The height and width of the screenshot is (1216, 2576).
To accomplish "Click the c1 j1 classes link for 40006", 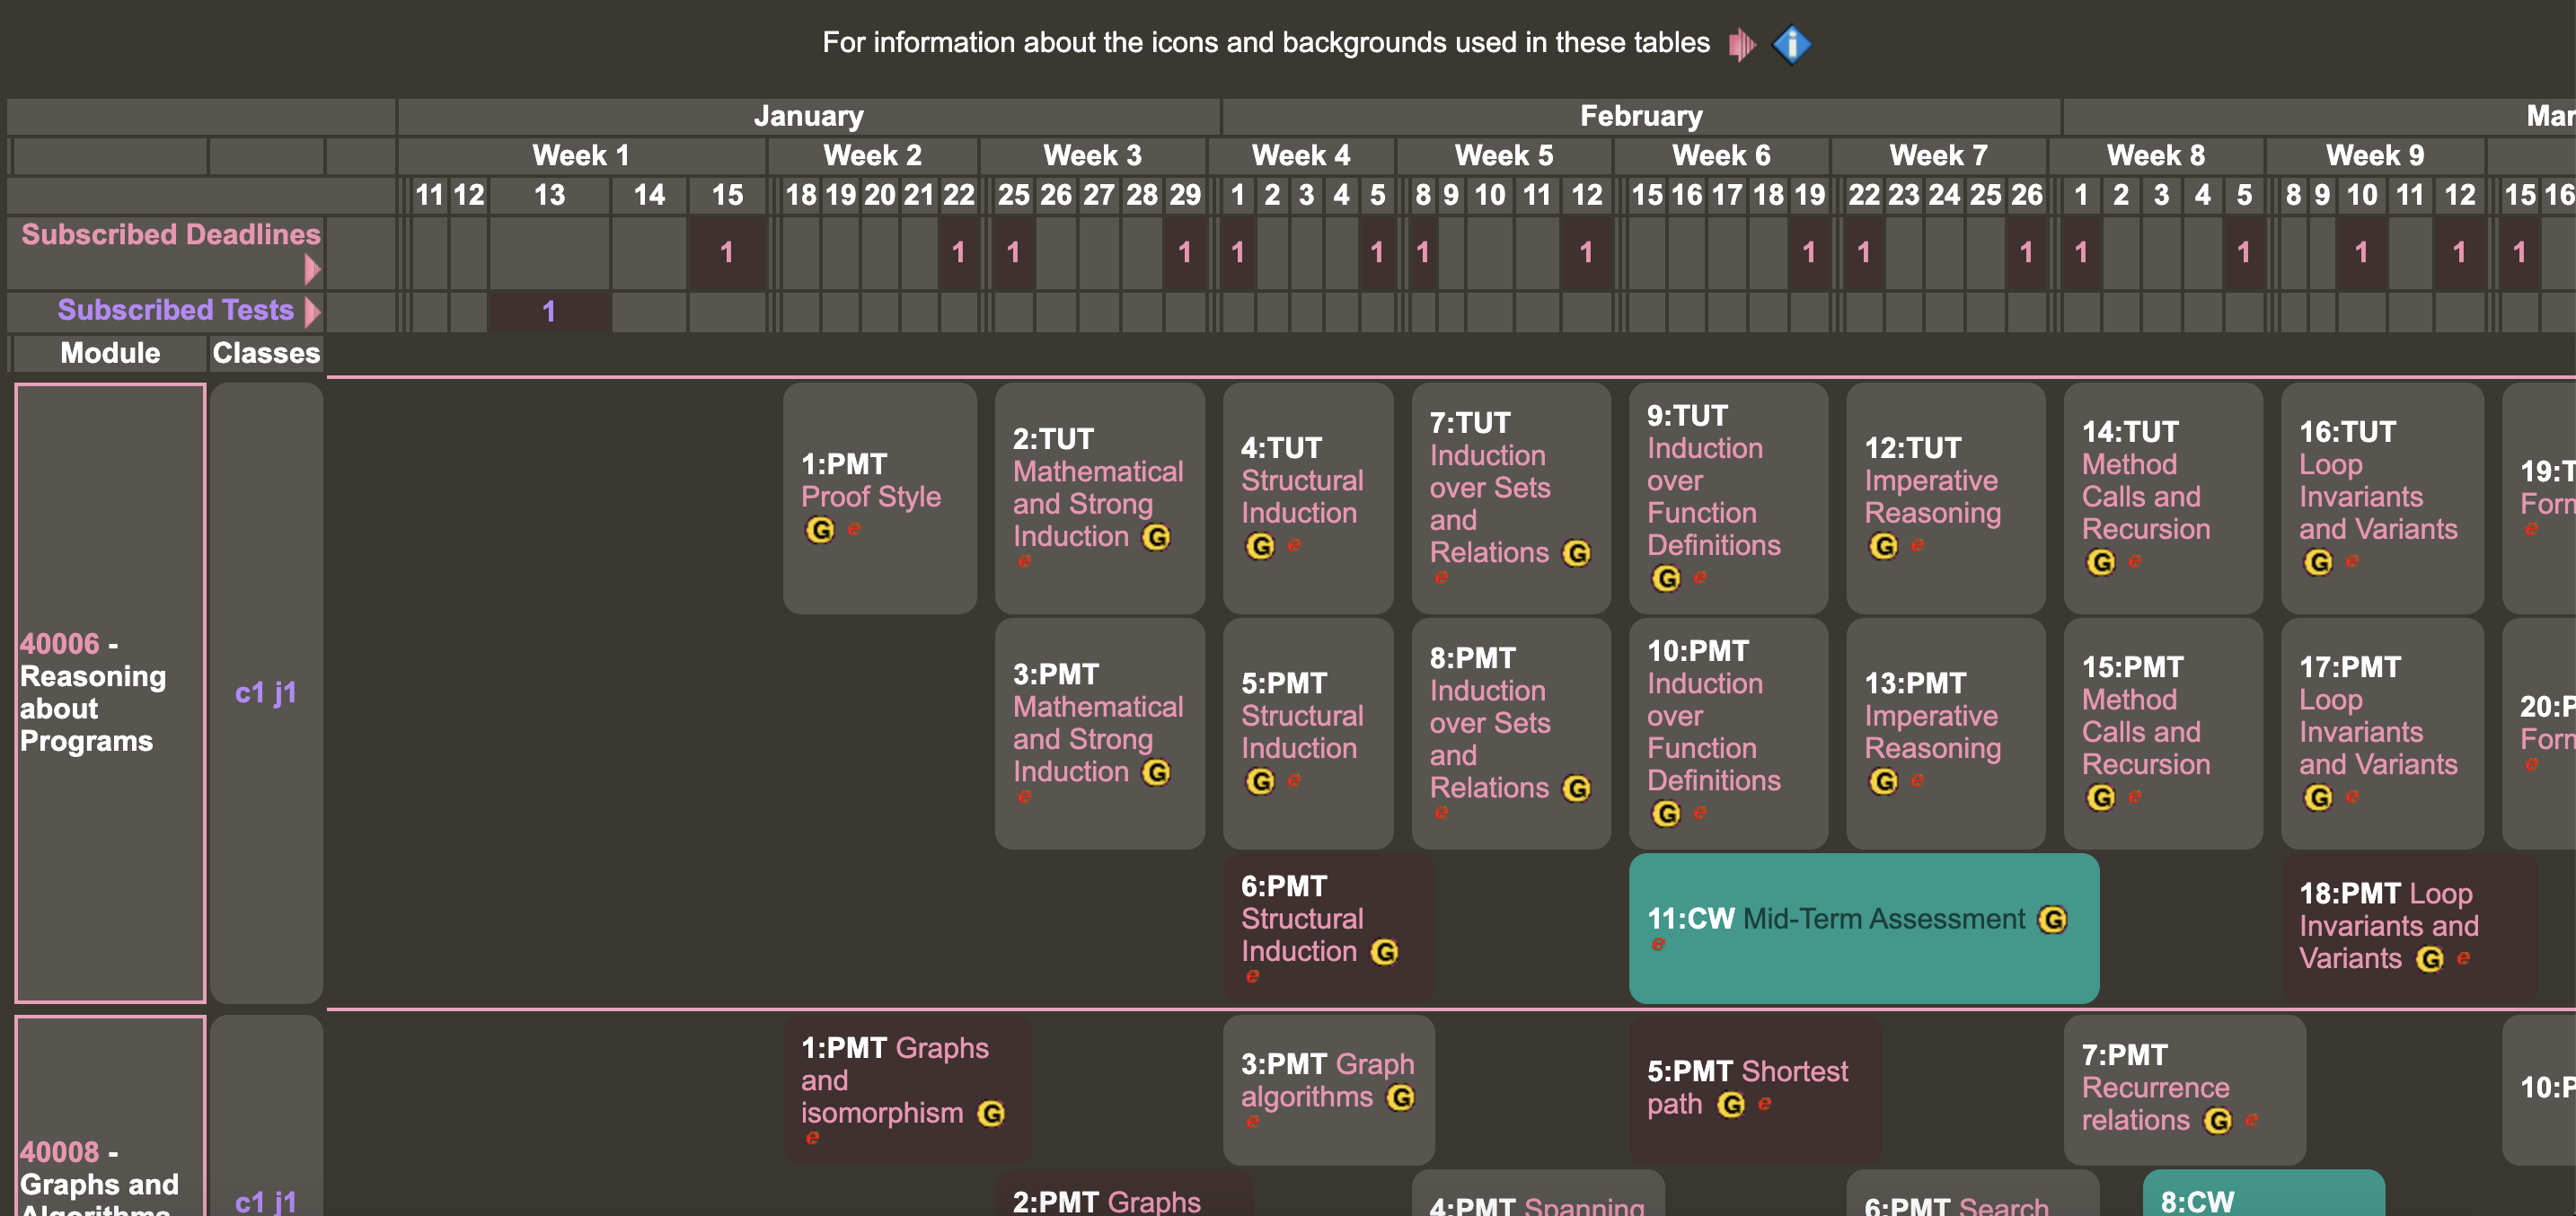I will (265, 692).
